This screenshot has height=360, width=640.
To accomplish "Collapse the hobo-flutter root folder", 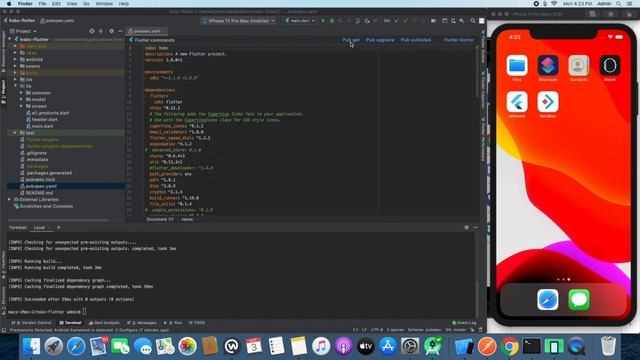I will [10, 39].
